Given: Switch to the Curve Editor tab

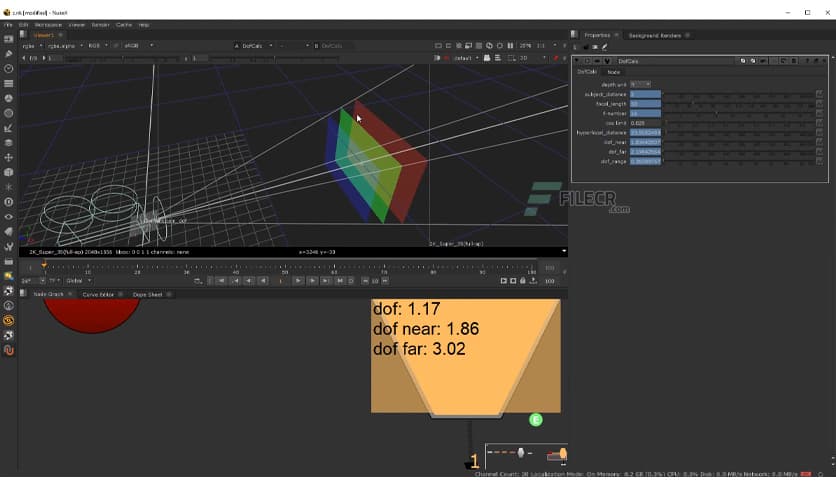Looking at the screenshot, I should coord(98,294).
